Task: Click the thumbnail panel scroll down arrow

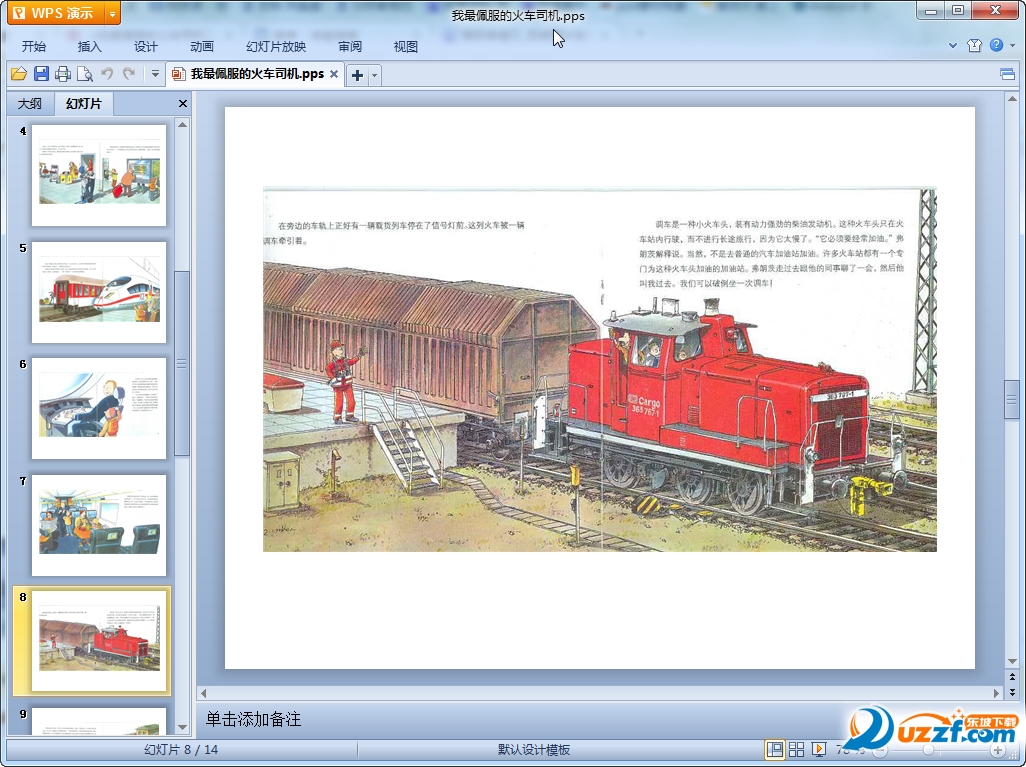Action: 183,726
